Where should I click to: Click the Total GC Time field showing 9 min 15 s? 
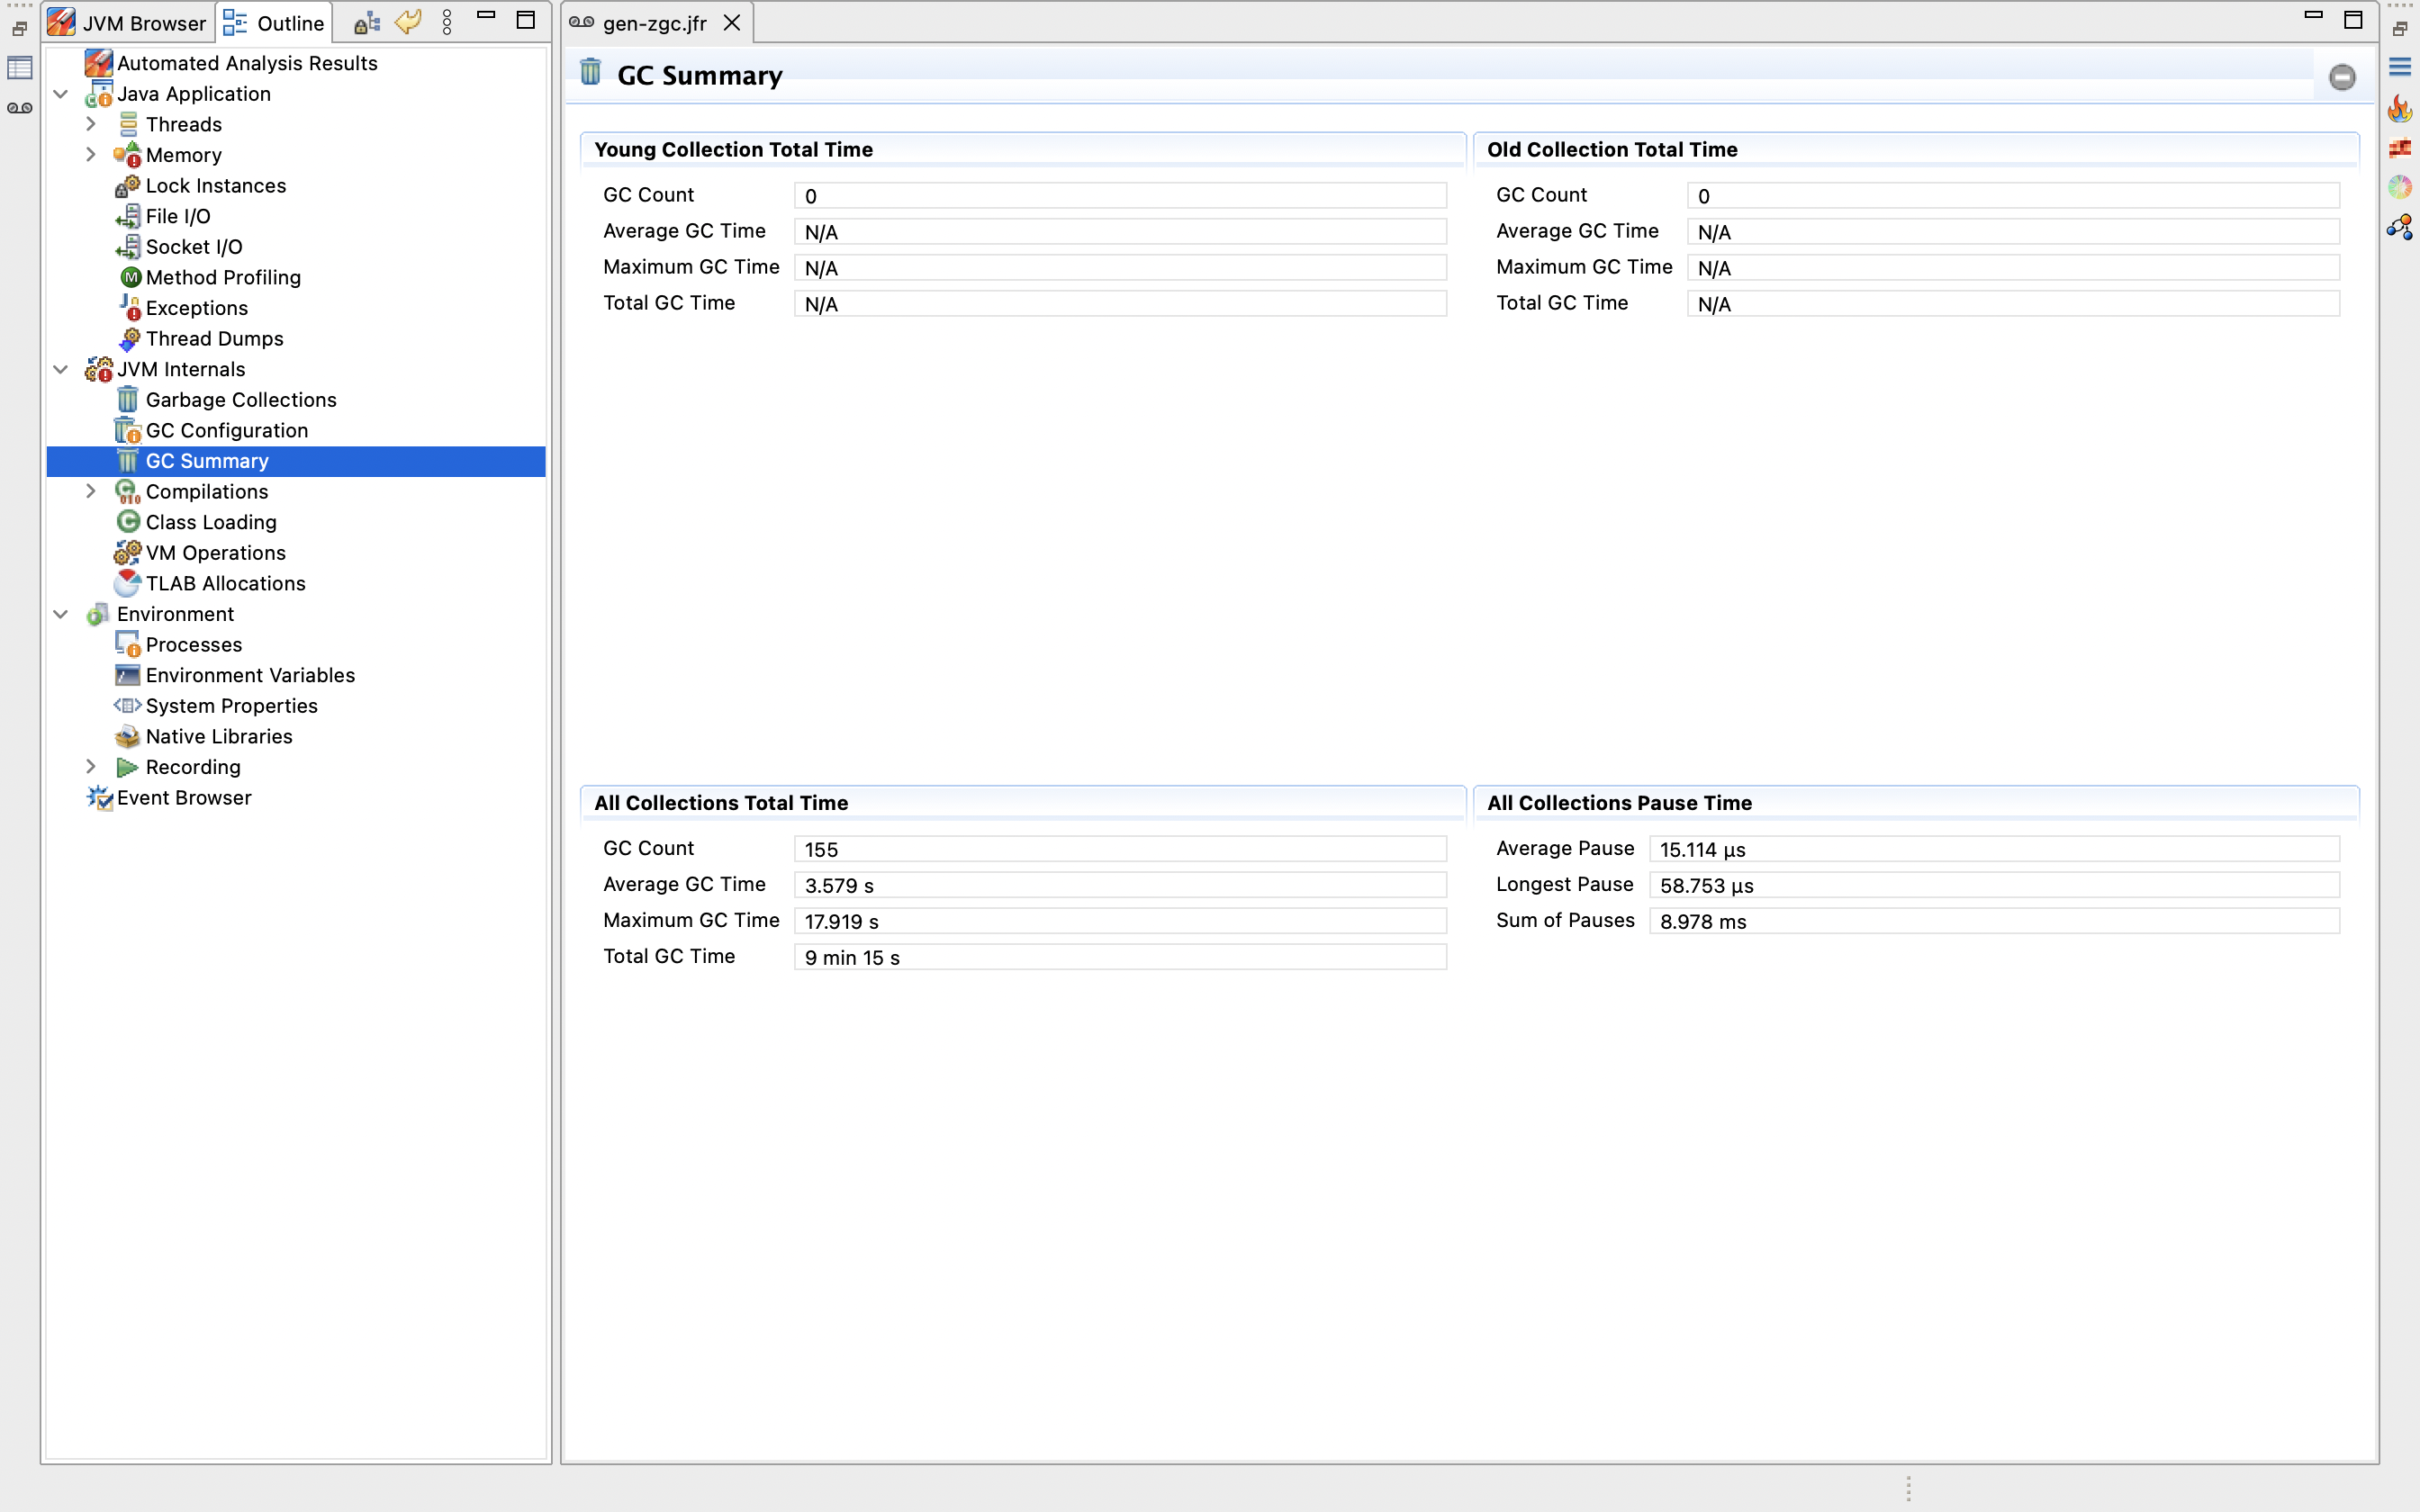coord(1119,957)
